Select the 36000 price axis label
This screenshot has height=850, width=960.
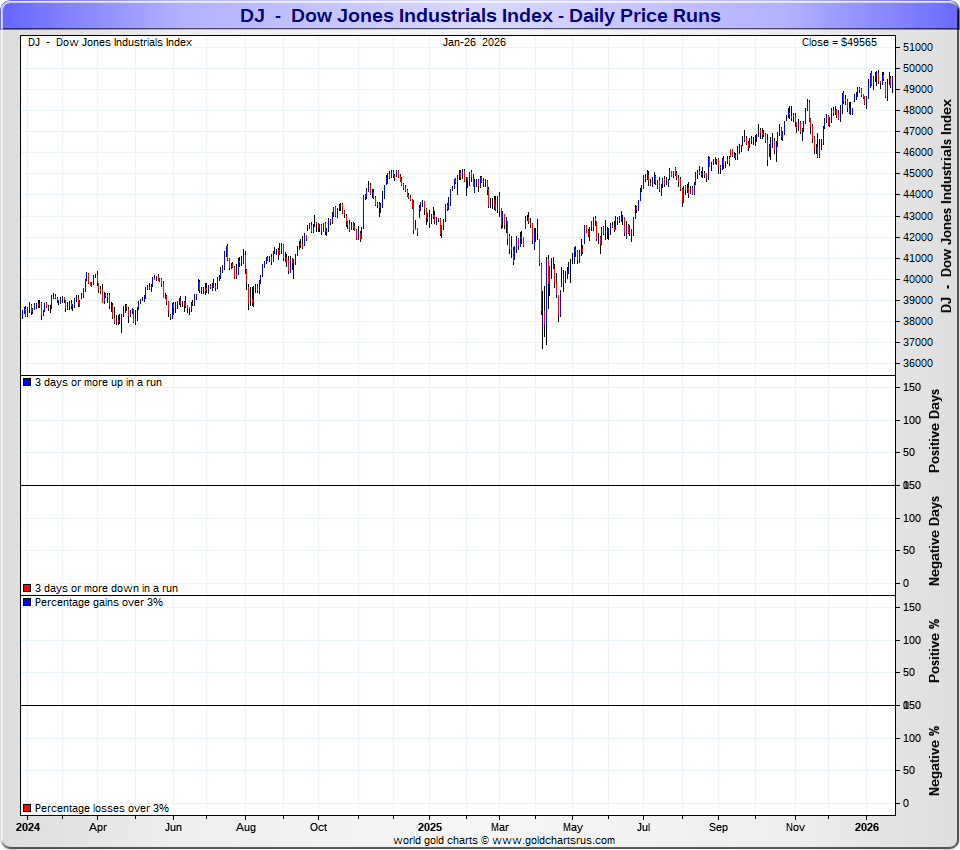917,364
